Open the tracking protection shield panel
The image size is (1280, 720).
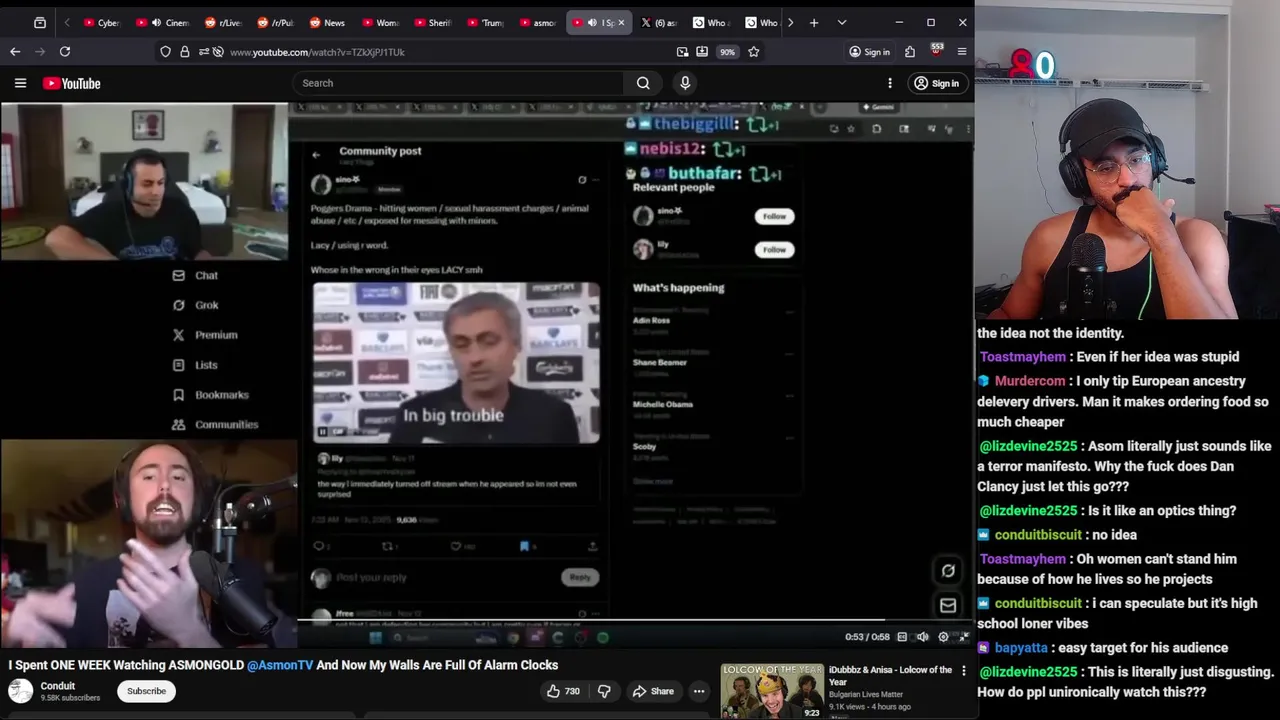[x=166, y=52]
